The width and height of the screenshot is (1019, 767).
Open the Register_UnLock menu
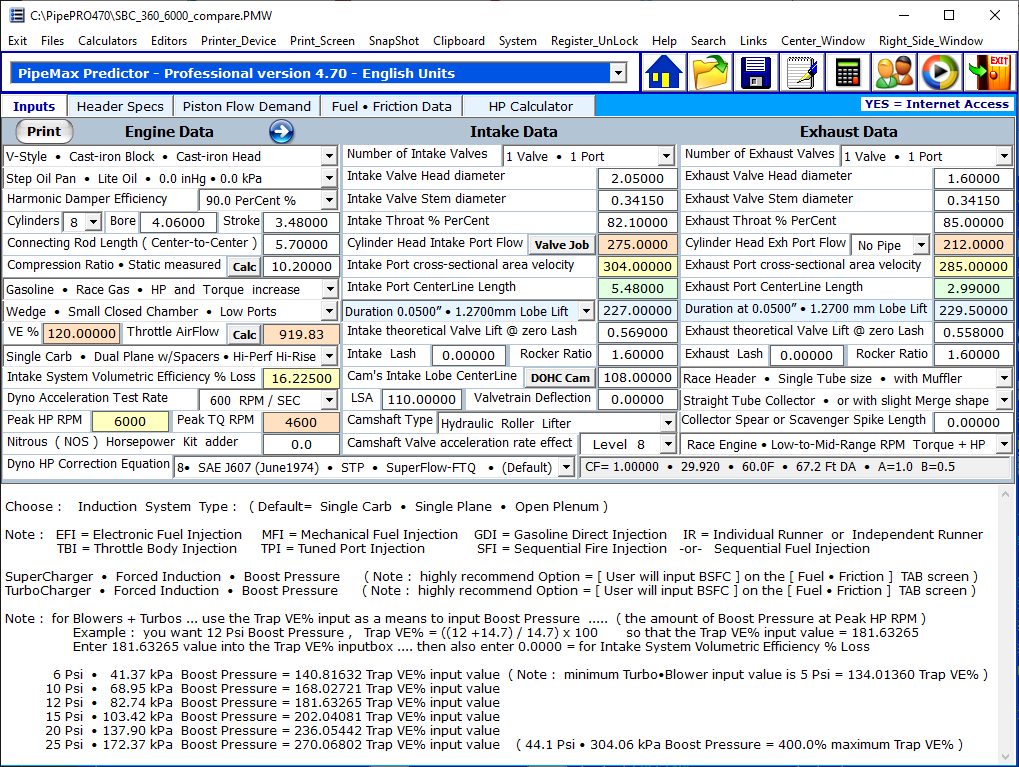[595, 41]
